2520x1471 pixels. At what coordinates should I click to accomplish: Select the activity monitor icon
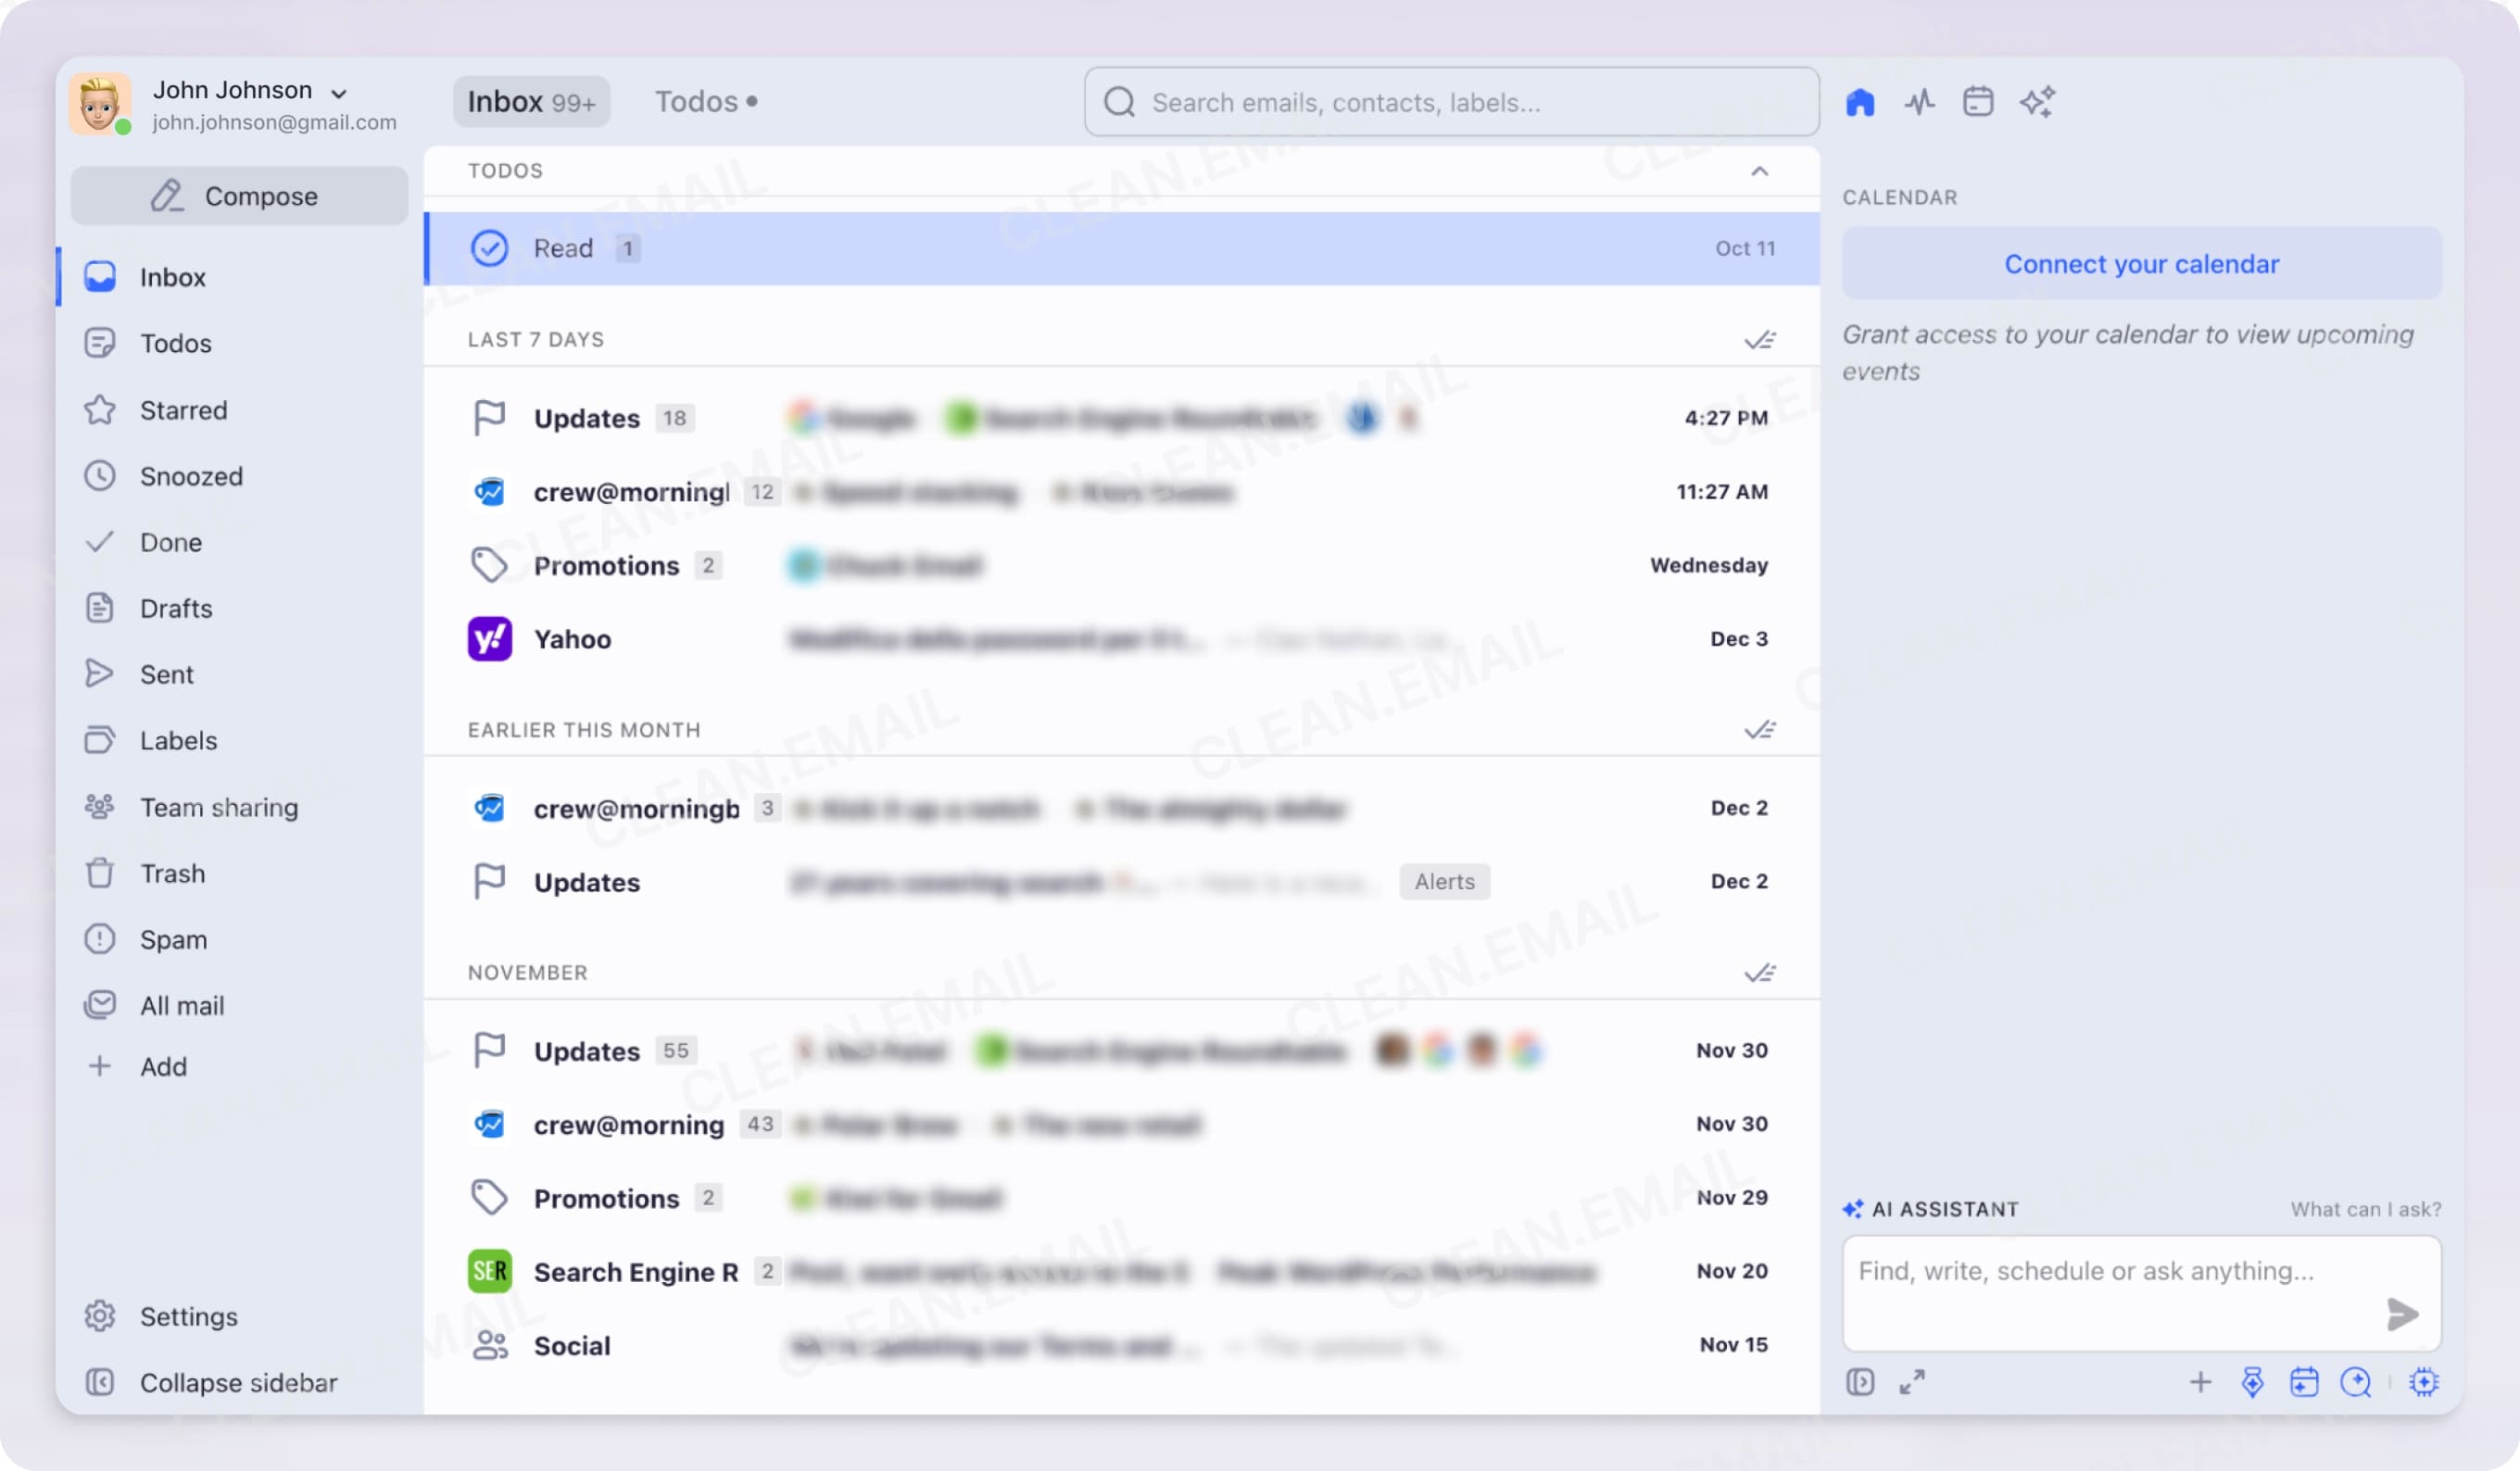(x=1920, y=101)
